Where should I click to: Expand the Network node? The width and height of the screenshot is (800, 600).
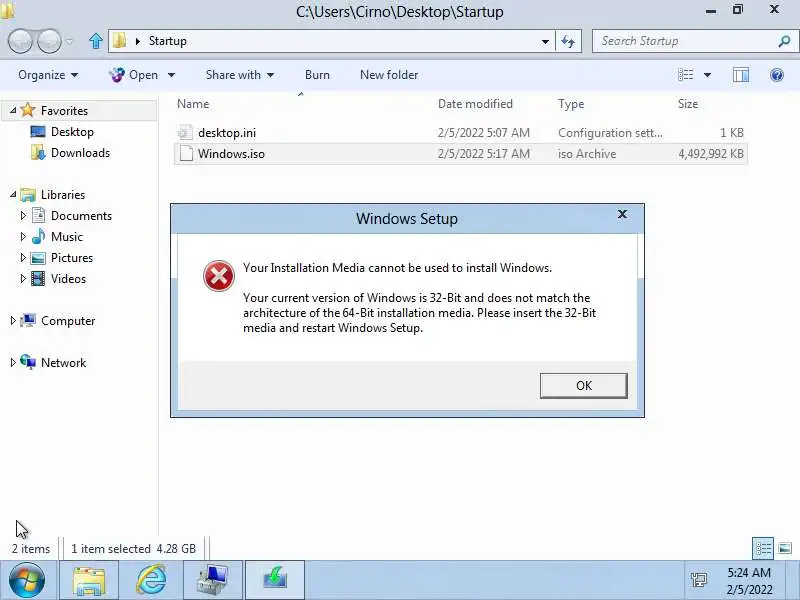pyautogui.click(x=13, y=362)
